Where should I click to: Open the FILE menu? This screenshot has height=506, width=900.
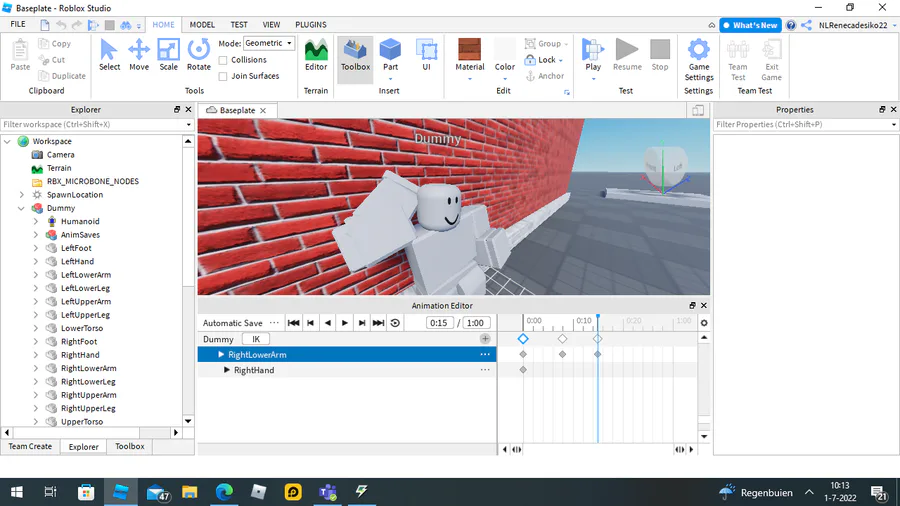click(18, 25)
